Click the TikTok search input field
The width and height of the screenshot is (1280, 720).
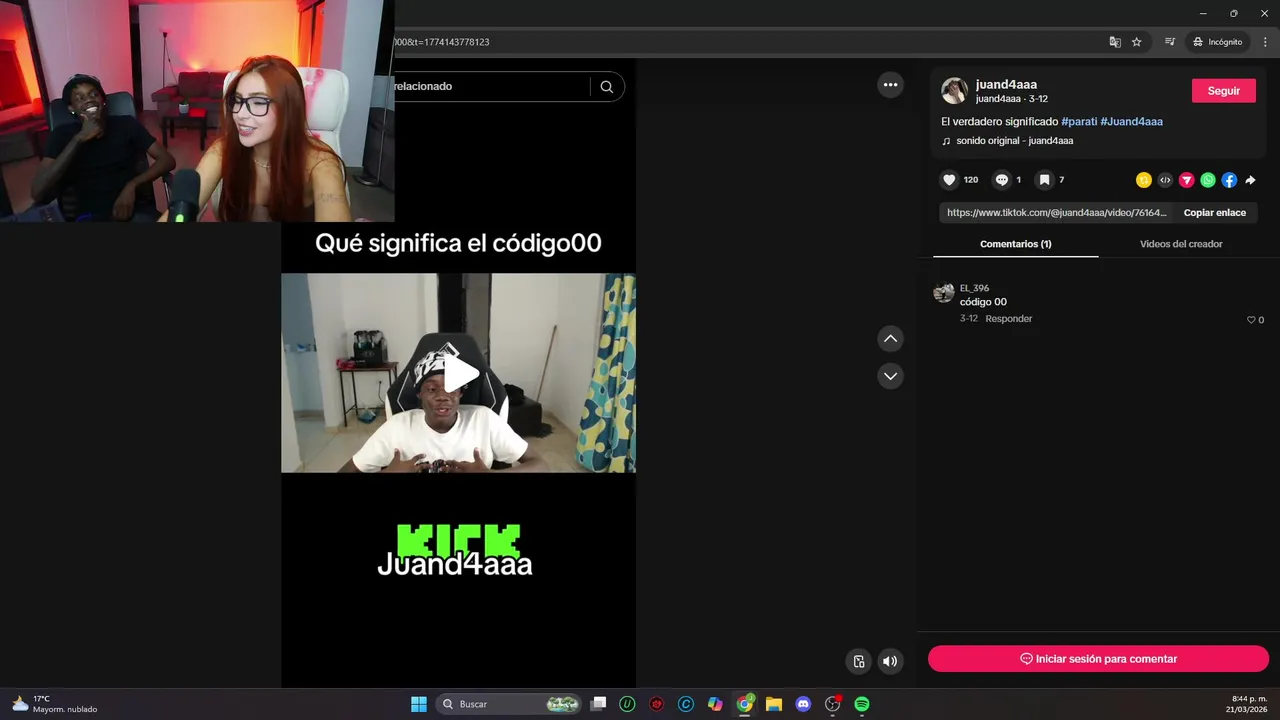coord(490,86)
